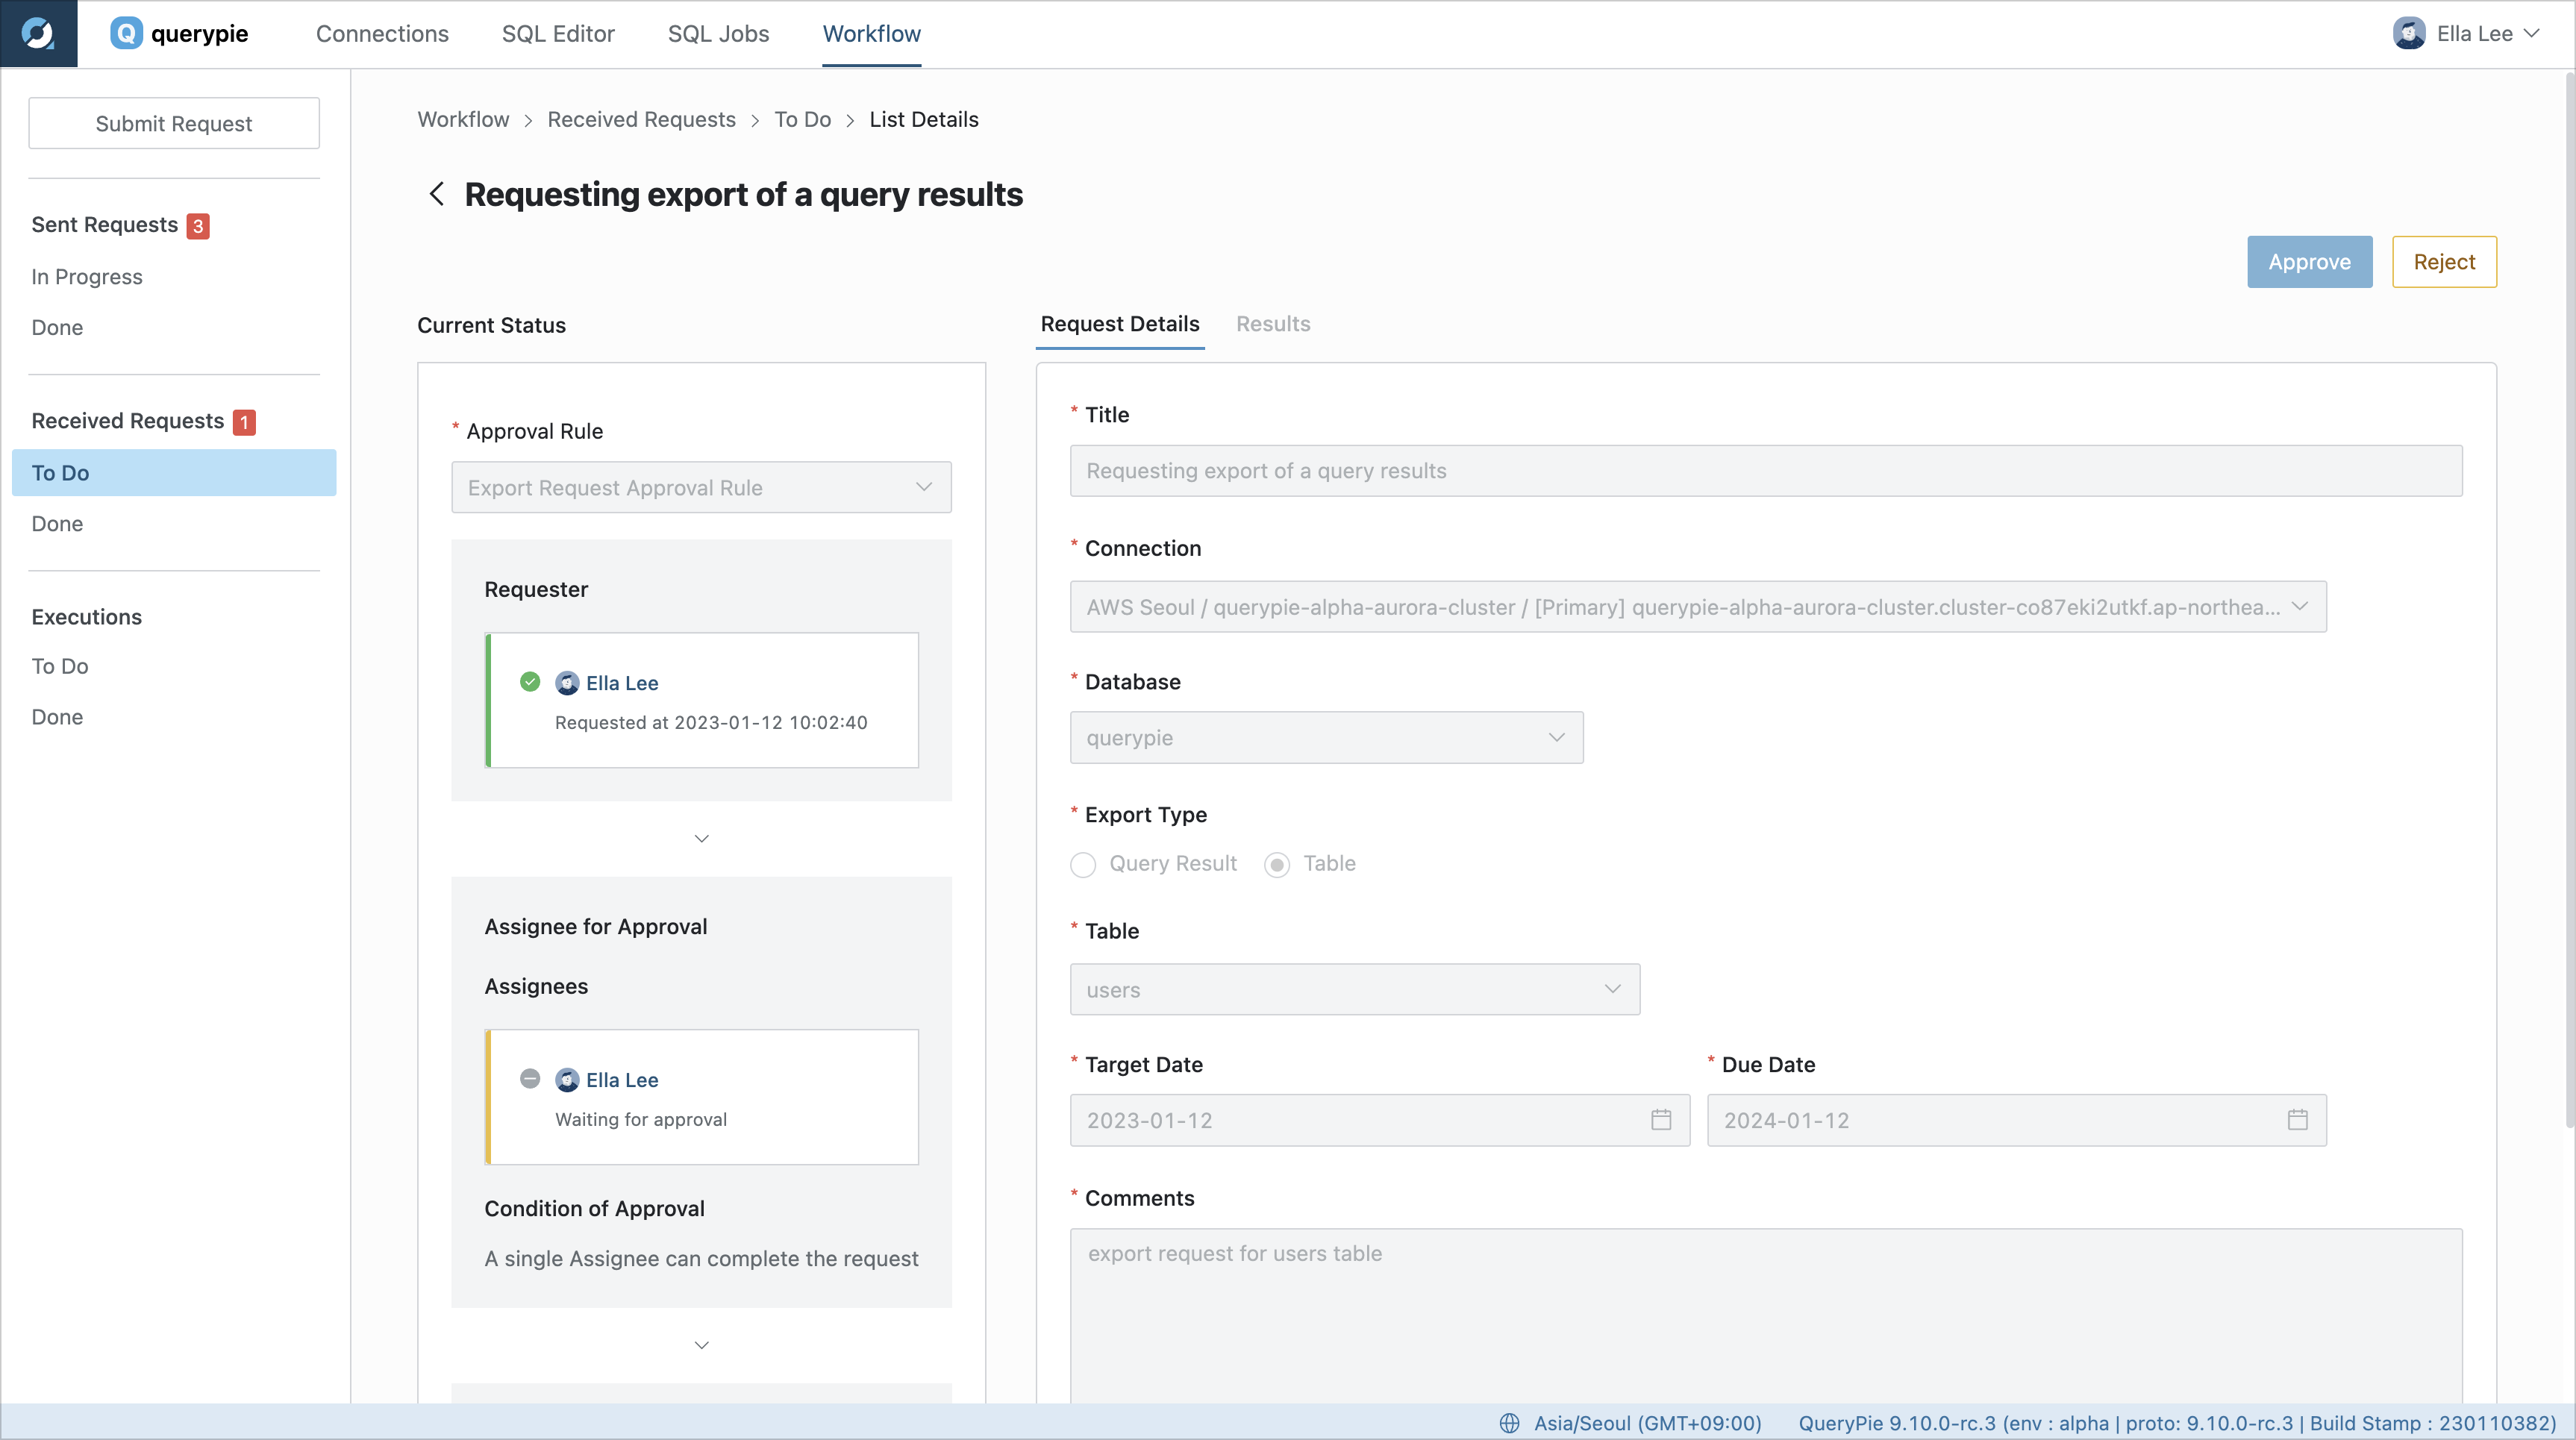Click Reject button
2576x1440 pixels.
click(2444, 262)
